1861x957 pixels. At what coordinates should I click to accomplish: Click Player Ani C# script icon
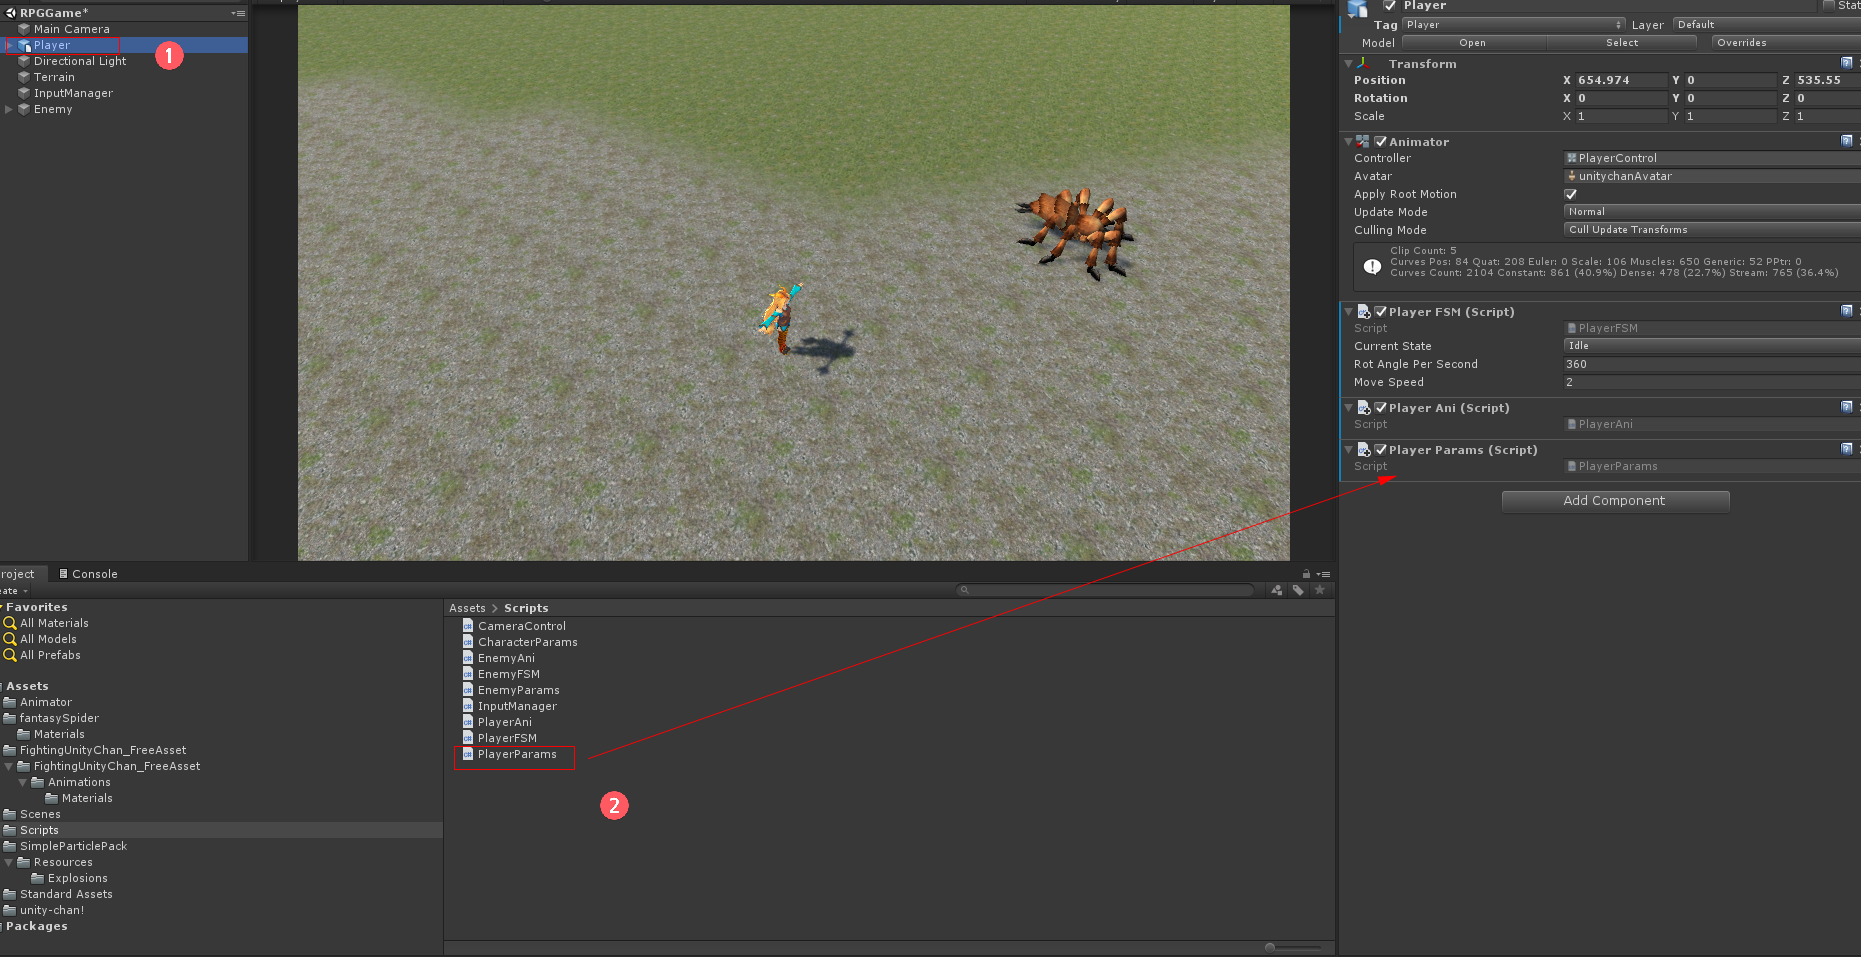click(x=1364, y=408)
